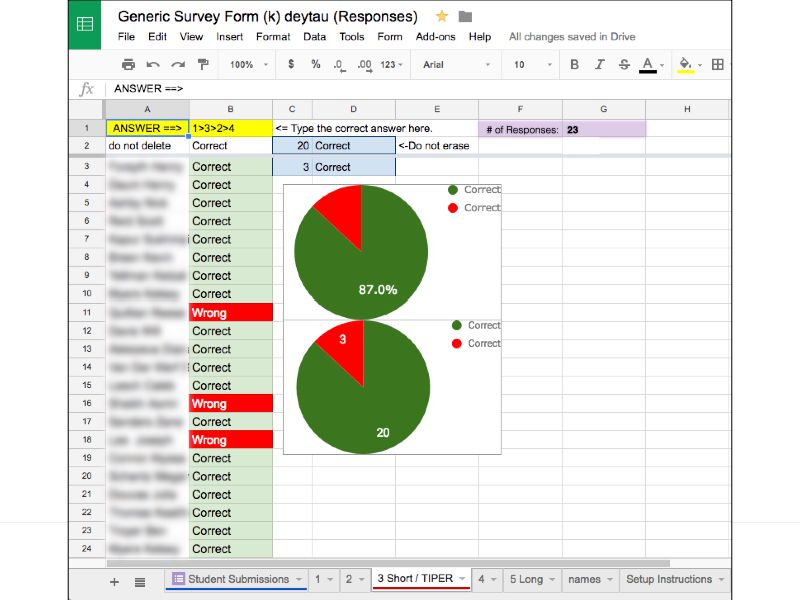Star this spreadsheet document
Viewport: 800px width, 600px height.
(441, 17)
